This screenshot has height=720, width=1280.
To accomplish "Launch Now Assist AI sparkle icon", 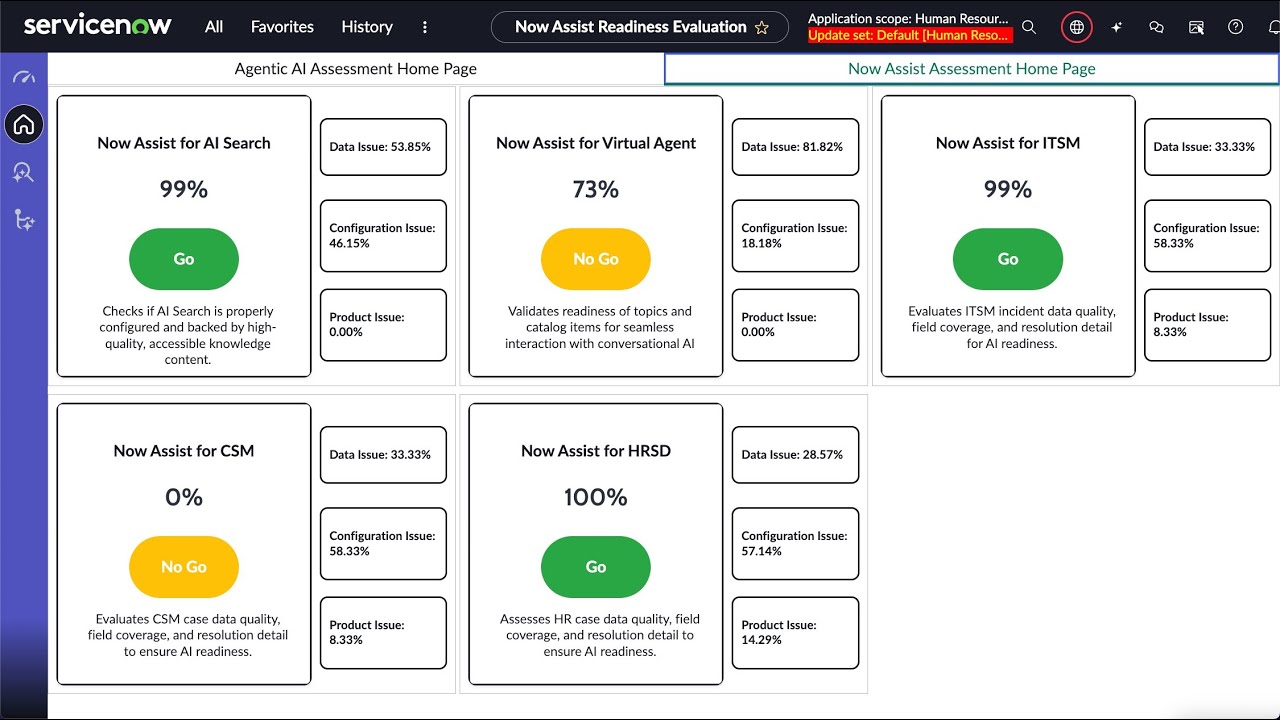I will 1116,27.
